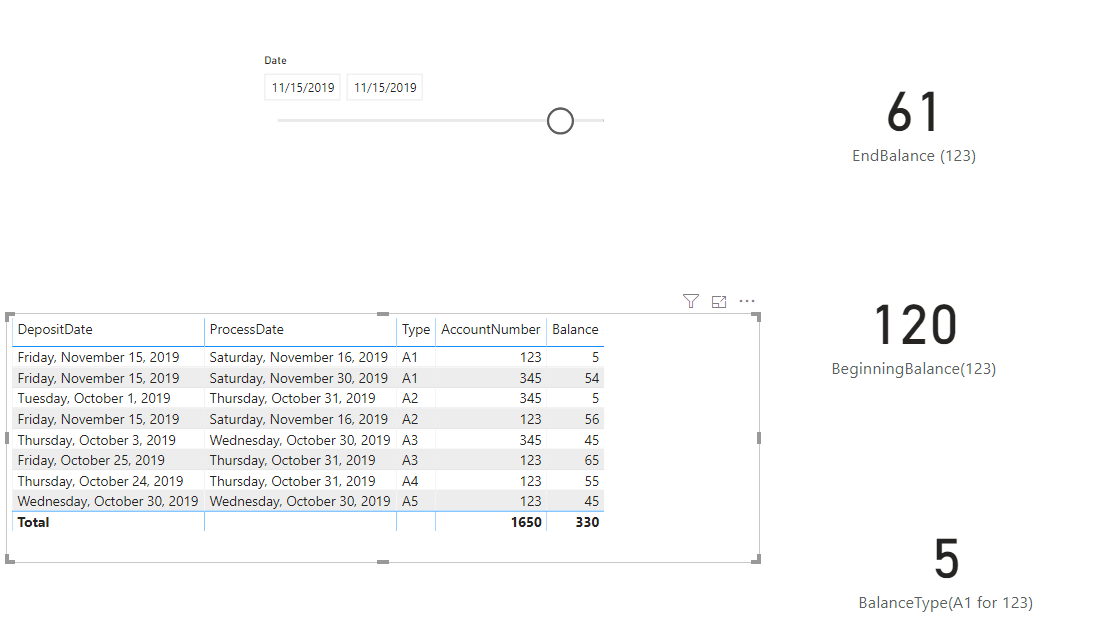Sort by AccountNumber column header
Viewport: 1106px width, 629px height.
(x=491, y=329)
